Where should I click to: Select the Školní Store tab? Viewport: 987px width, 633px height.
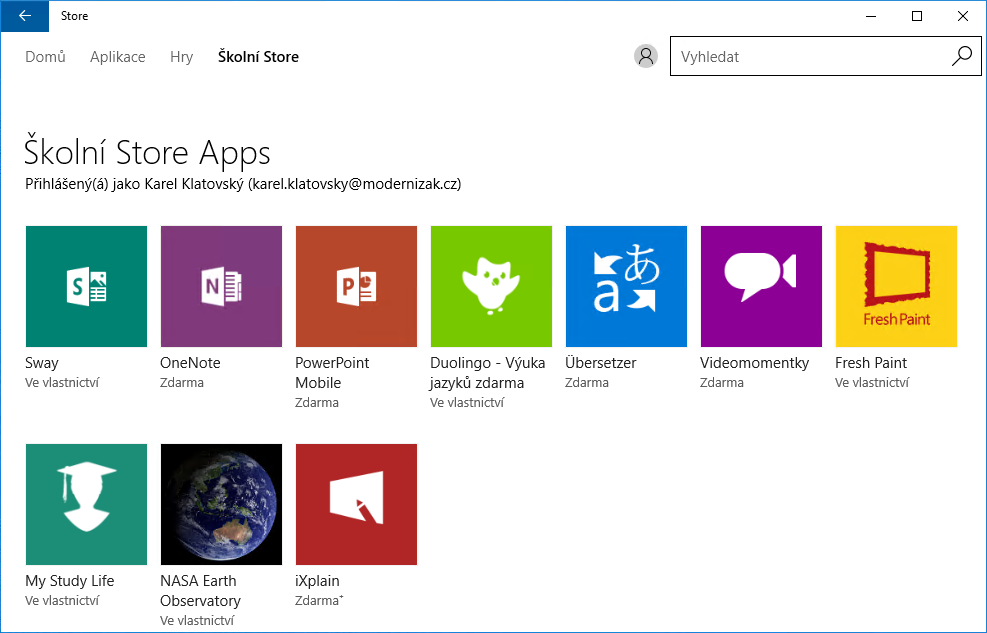[258, 57]
